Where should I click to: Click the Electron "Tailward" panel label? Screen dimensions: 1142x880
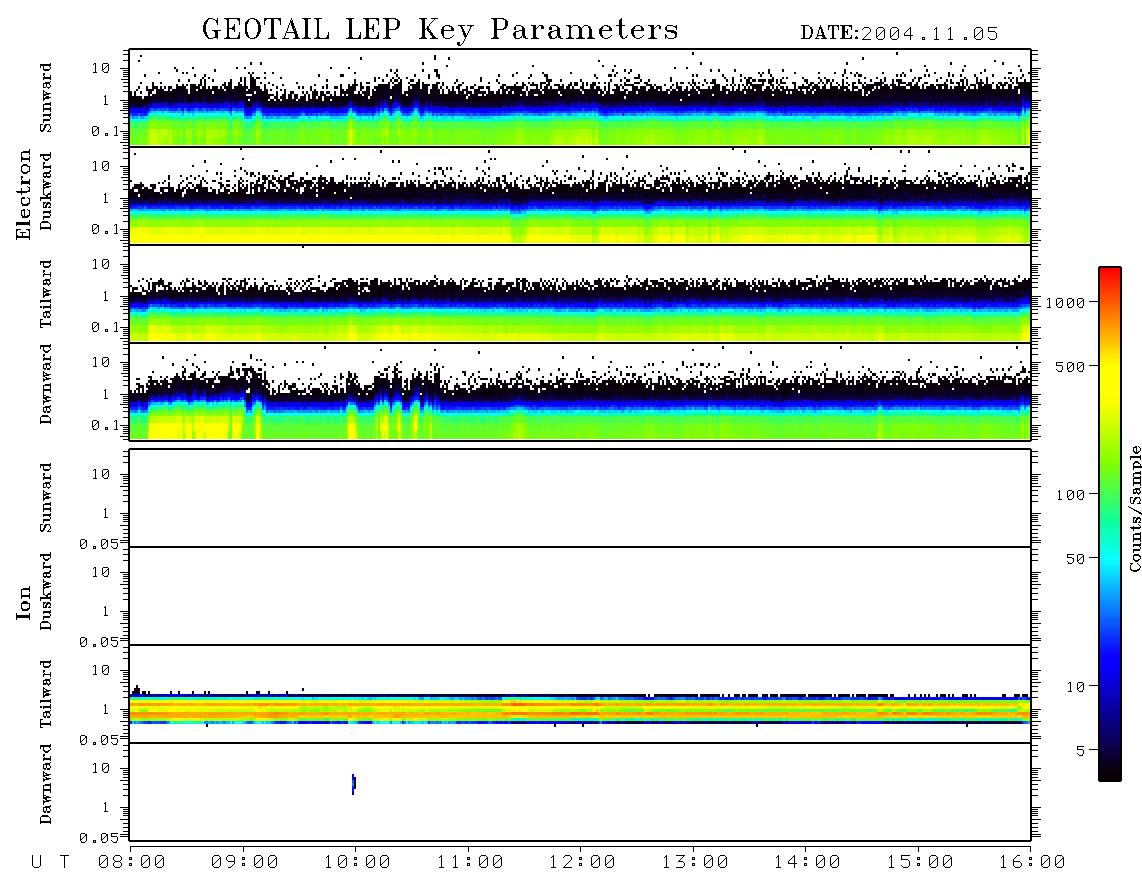click(x=46, y=294)
